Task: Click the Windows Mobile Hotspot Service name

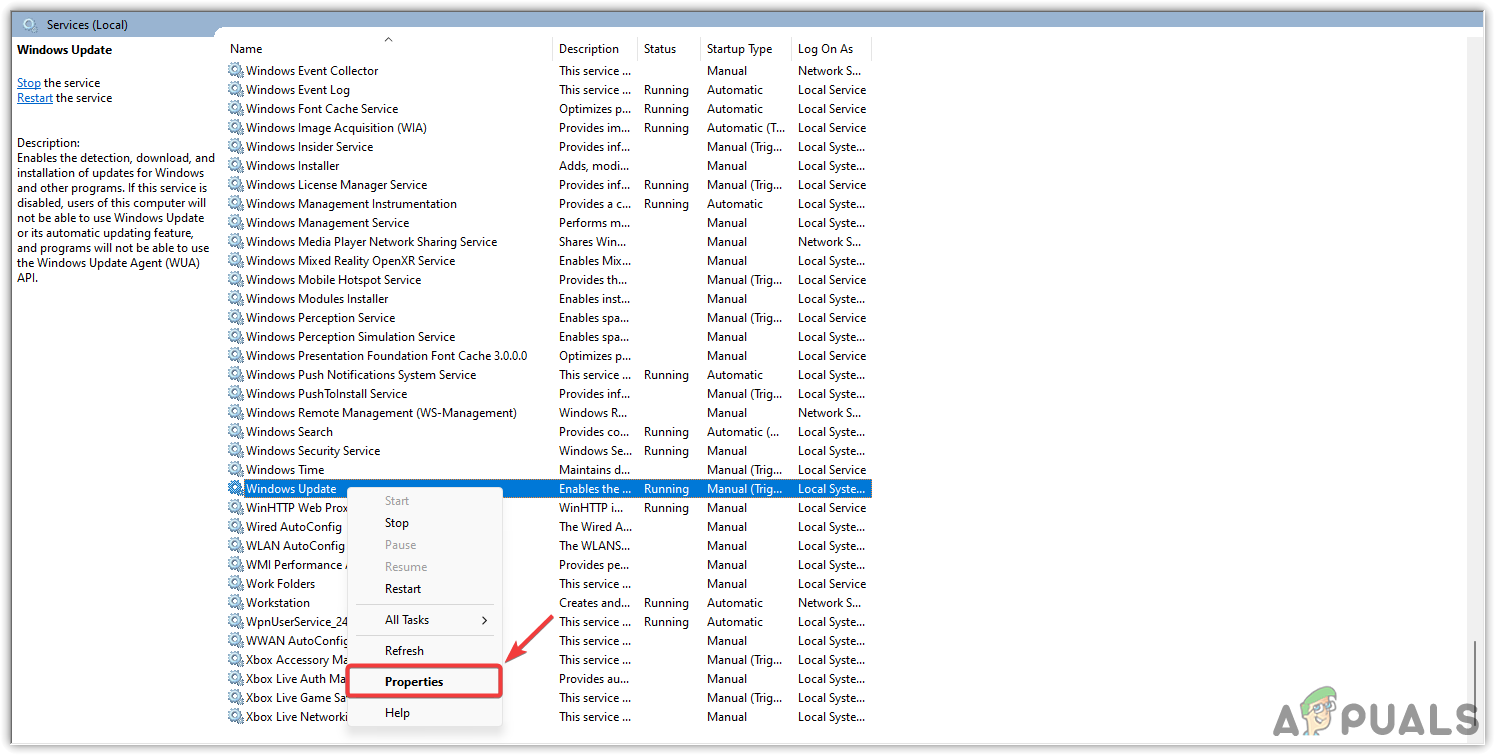Action: [x=334, y=280]
